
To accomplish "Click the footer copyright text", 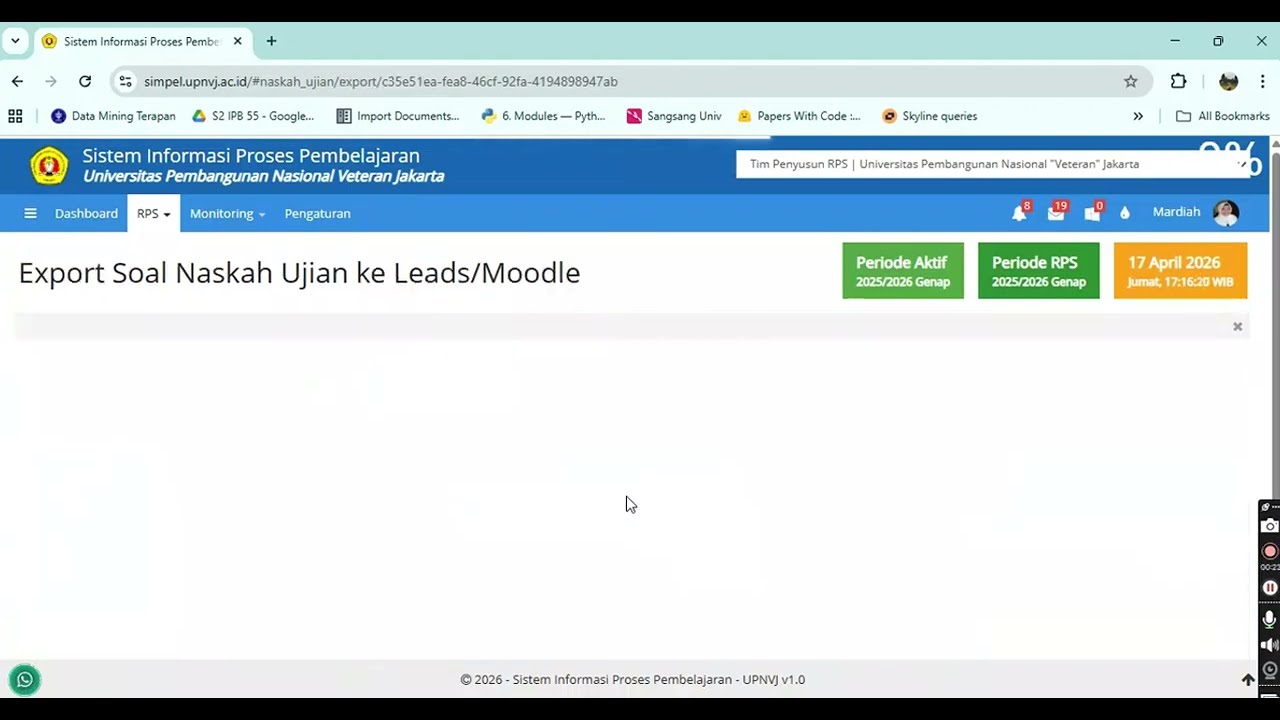I will tap(632, 679).
